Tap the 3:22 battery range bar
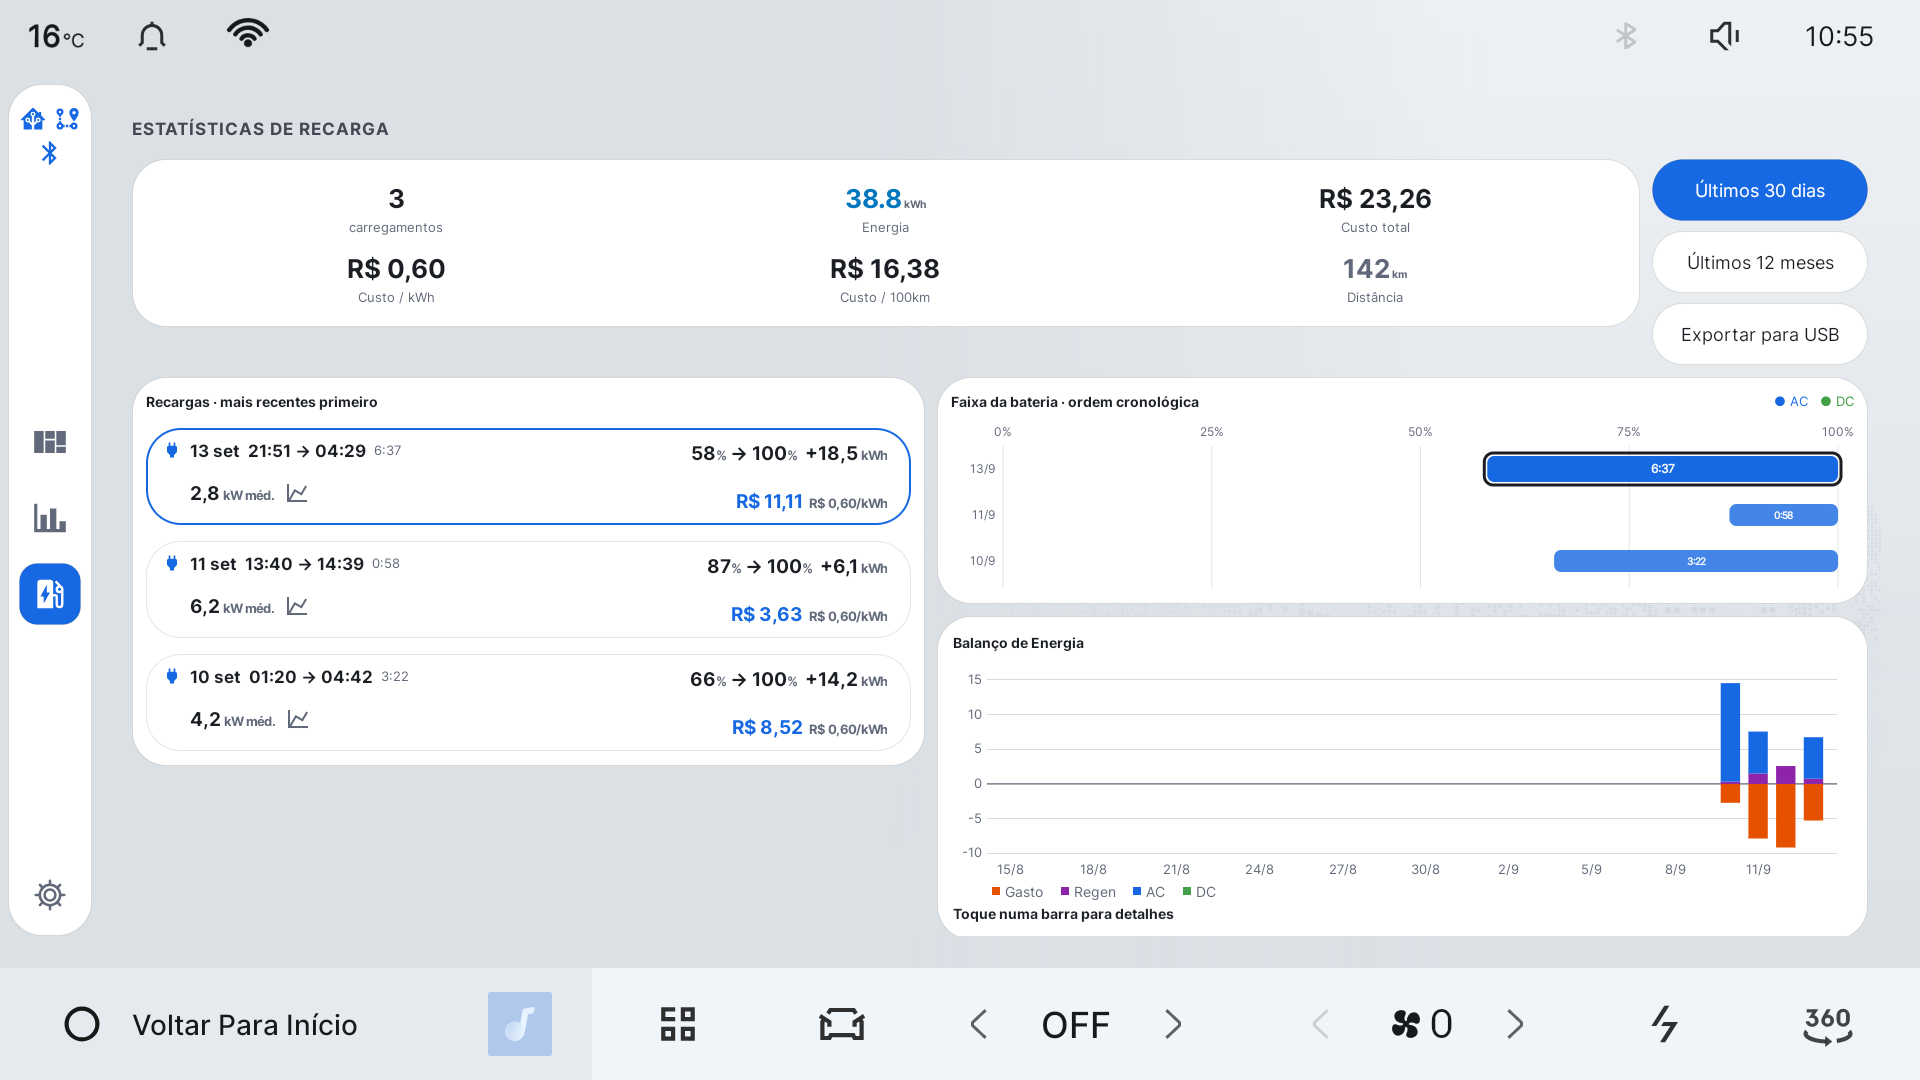The width and height of the screenshot is (1920, 1080). coord(1696,561)
